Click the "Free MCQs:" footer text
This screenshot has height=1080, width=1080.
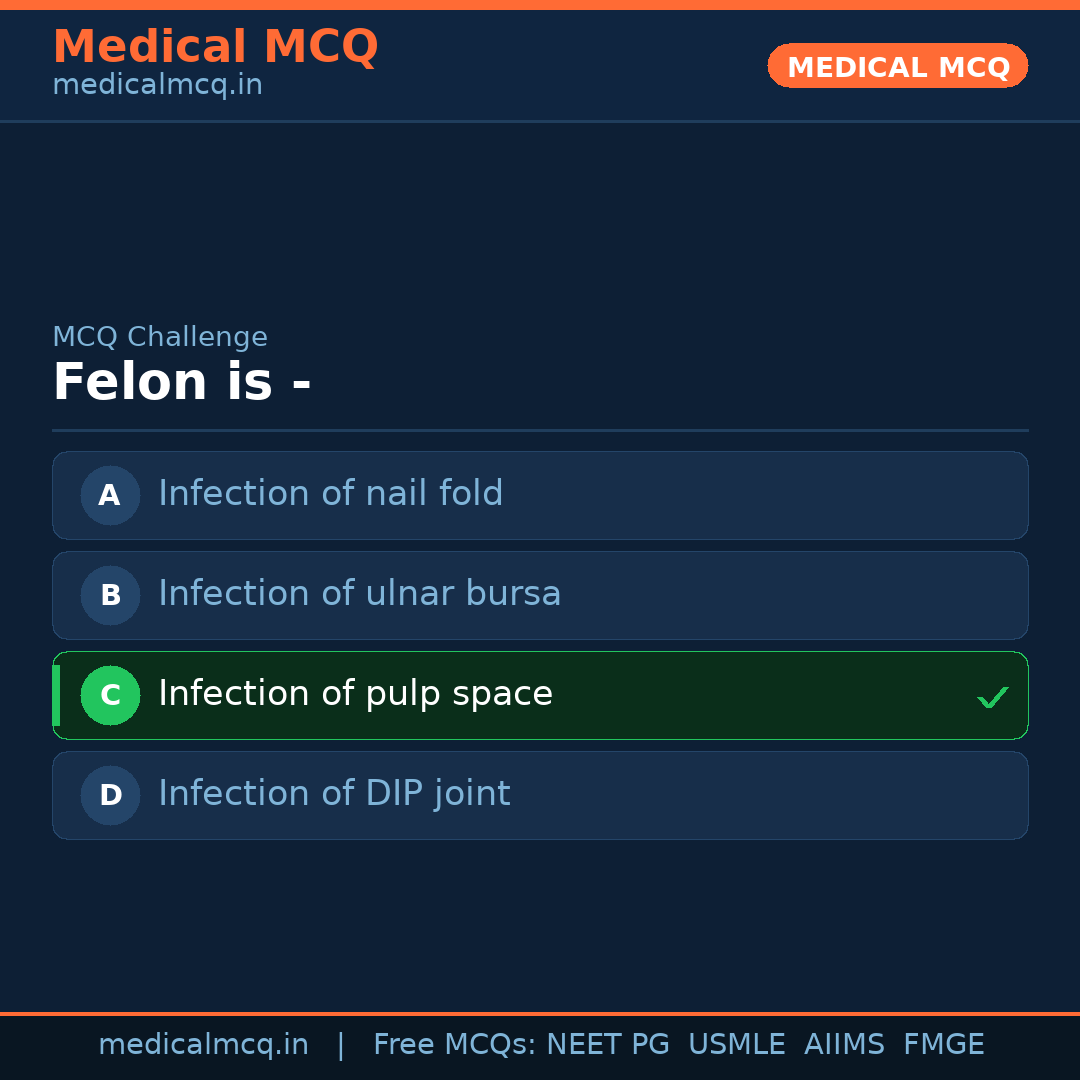point(455,1045)
